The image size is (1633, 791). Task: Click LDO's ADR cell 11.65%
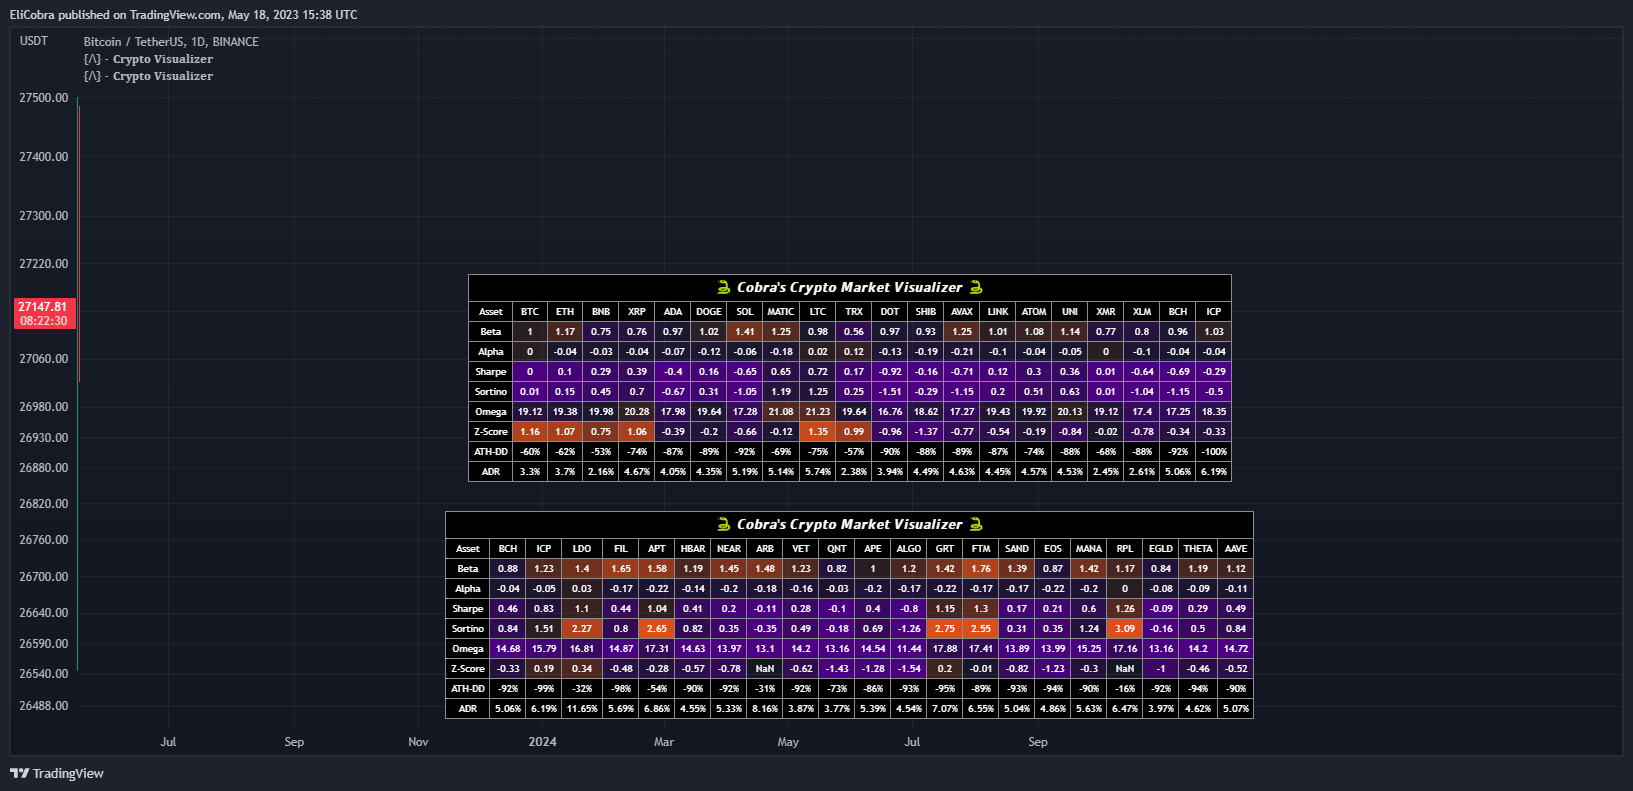pos(582,709)
